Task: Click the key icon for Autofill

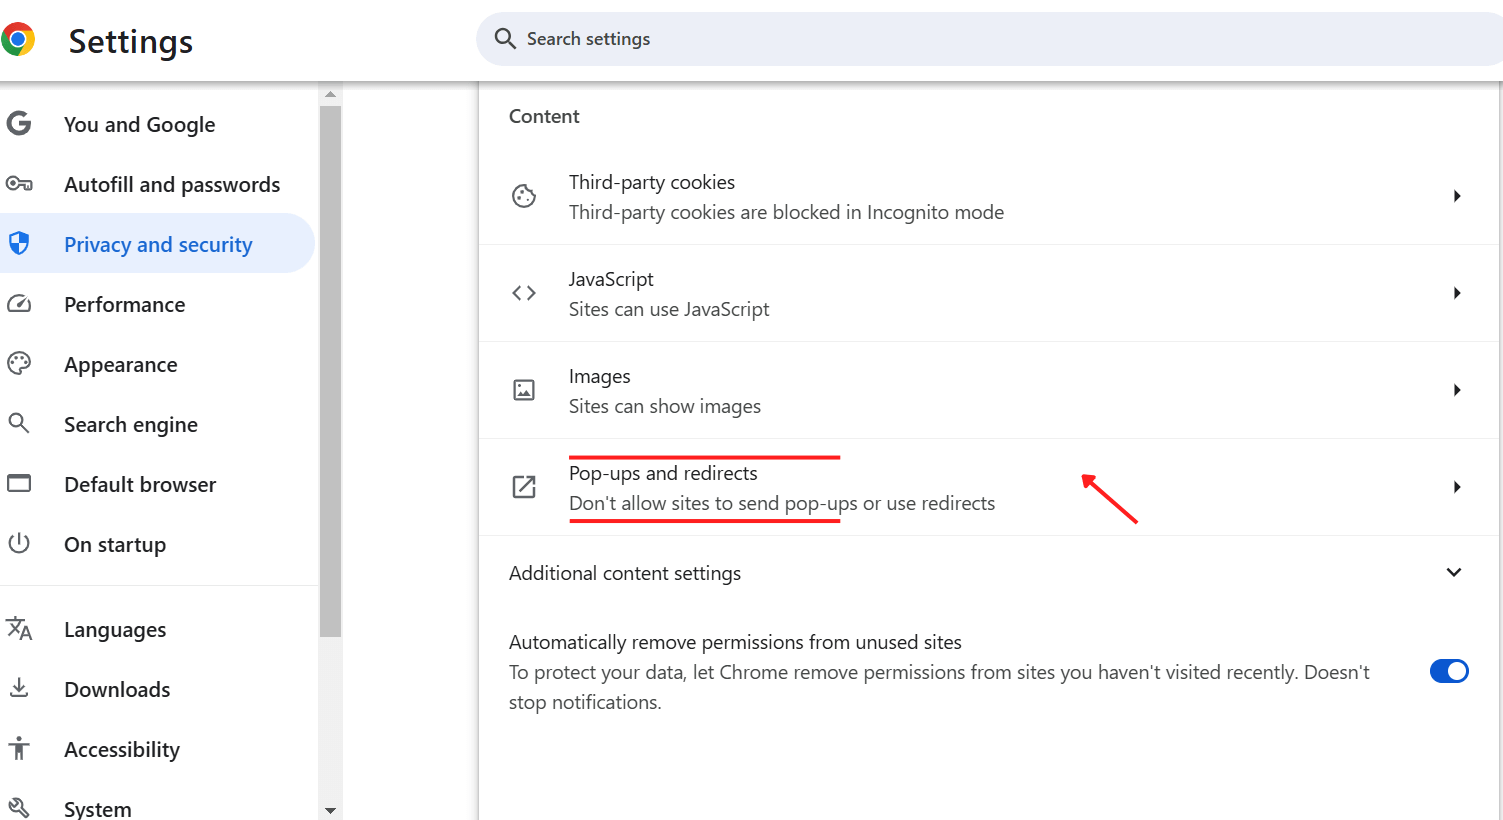Action: point(19,184)
